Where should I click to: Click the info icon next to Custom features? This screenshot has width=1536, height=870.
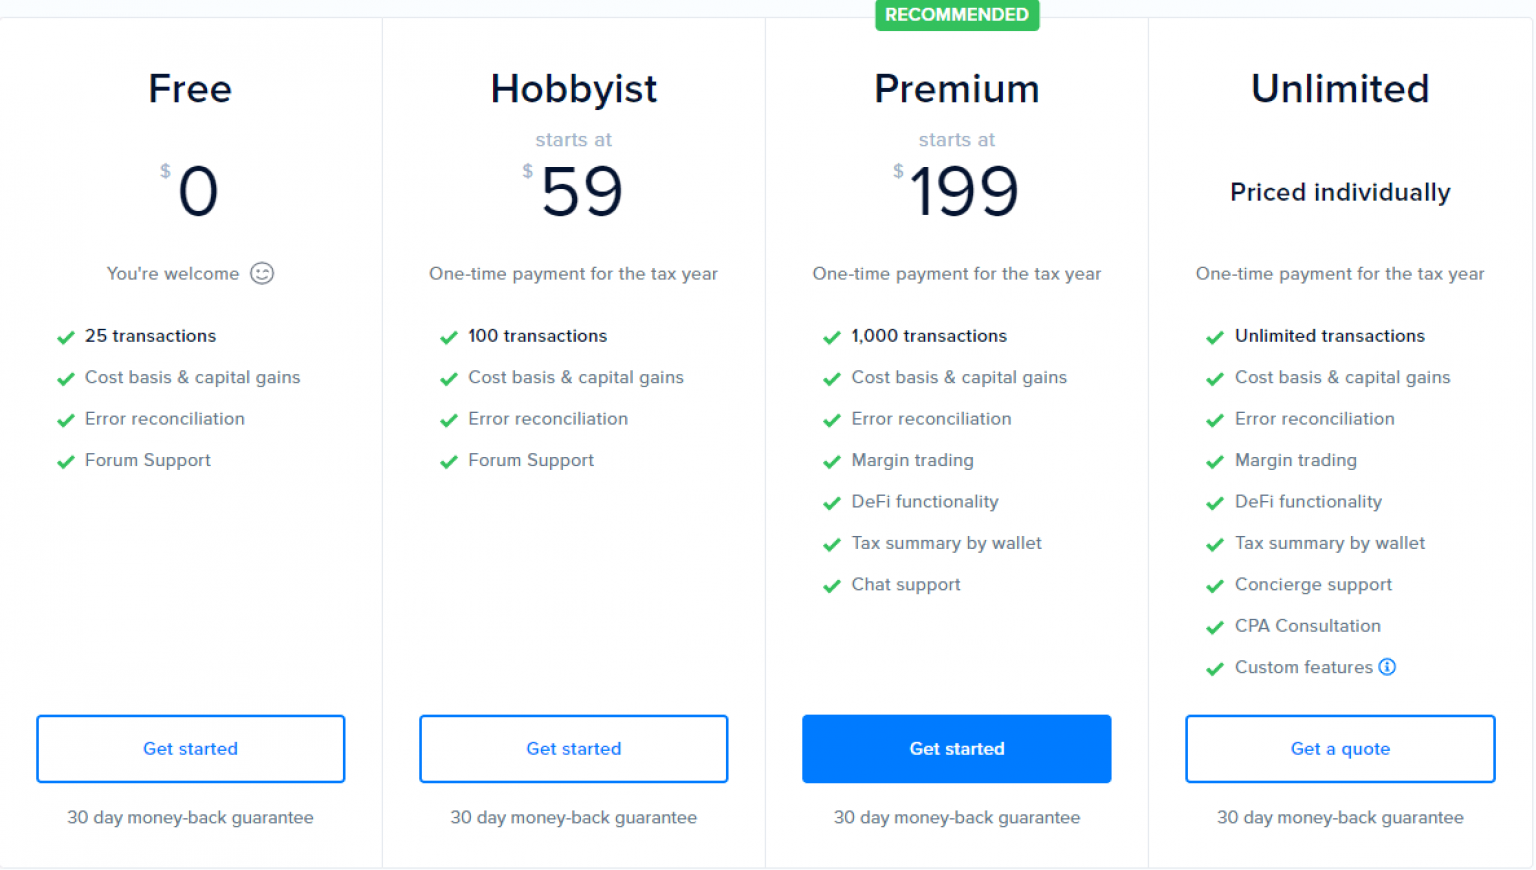[x=1388, y=667]
